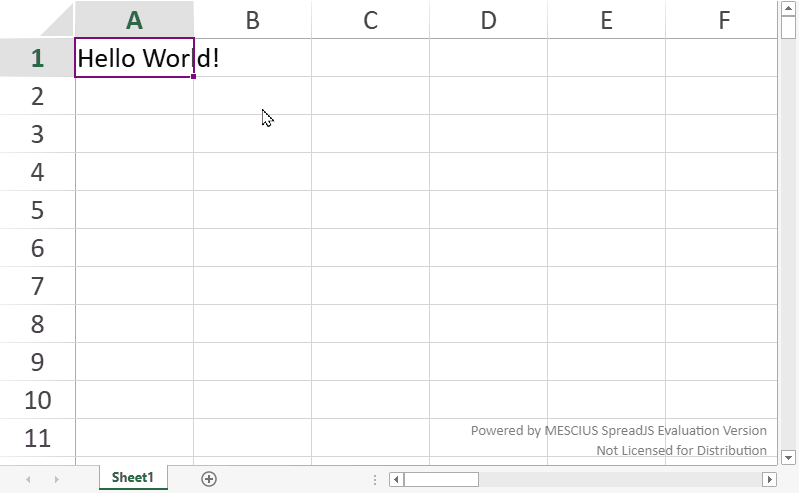The image size is (800, 500).
Task: Click the vertical scrollbar up arrow
Action: (789, 8)
